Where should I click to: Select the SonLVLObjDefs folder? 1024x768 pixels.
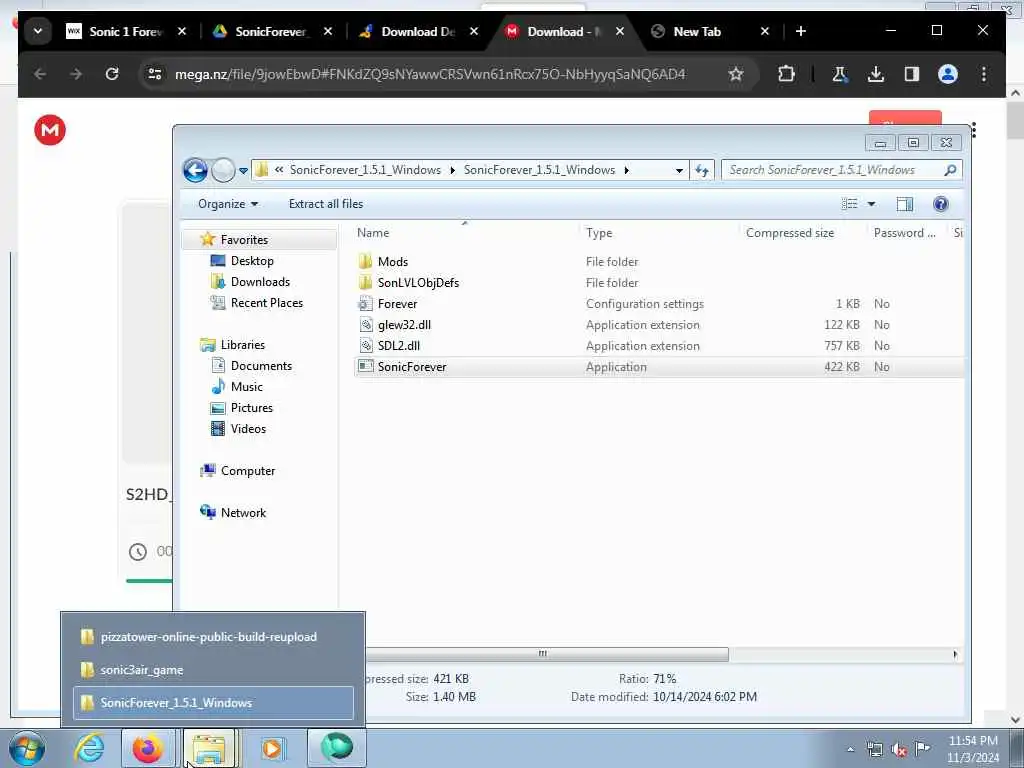[418, 283]
